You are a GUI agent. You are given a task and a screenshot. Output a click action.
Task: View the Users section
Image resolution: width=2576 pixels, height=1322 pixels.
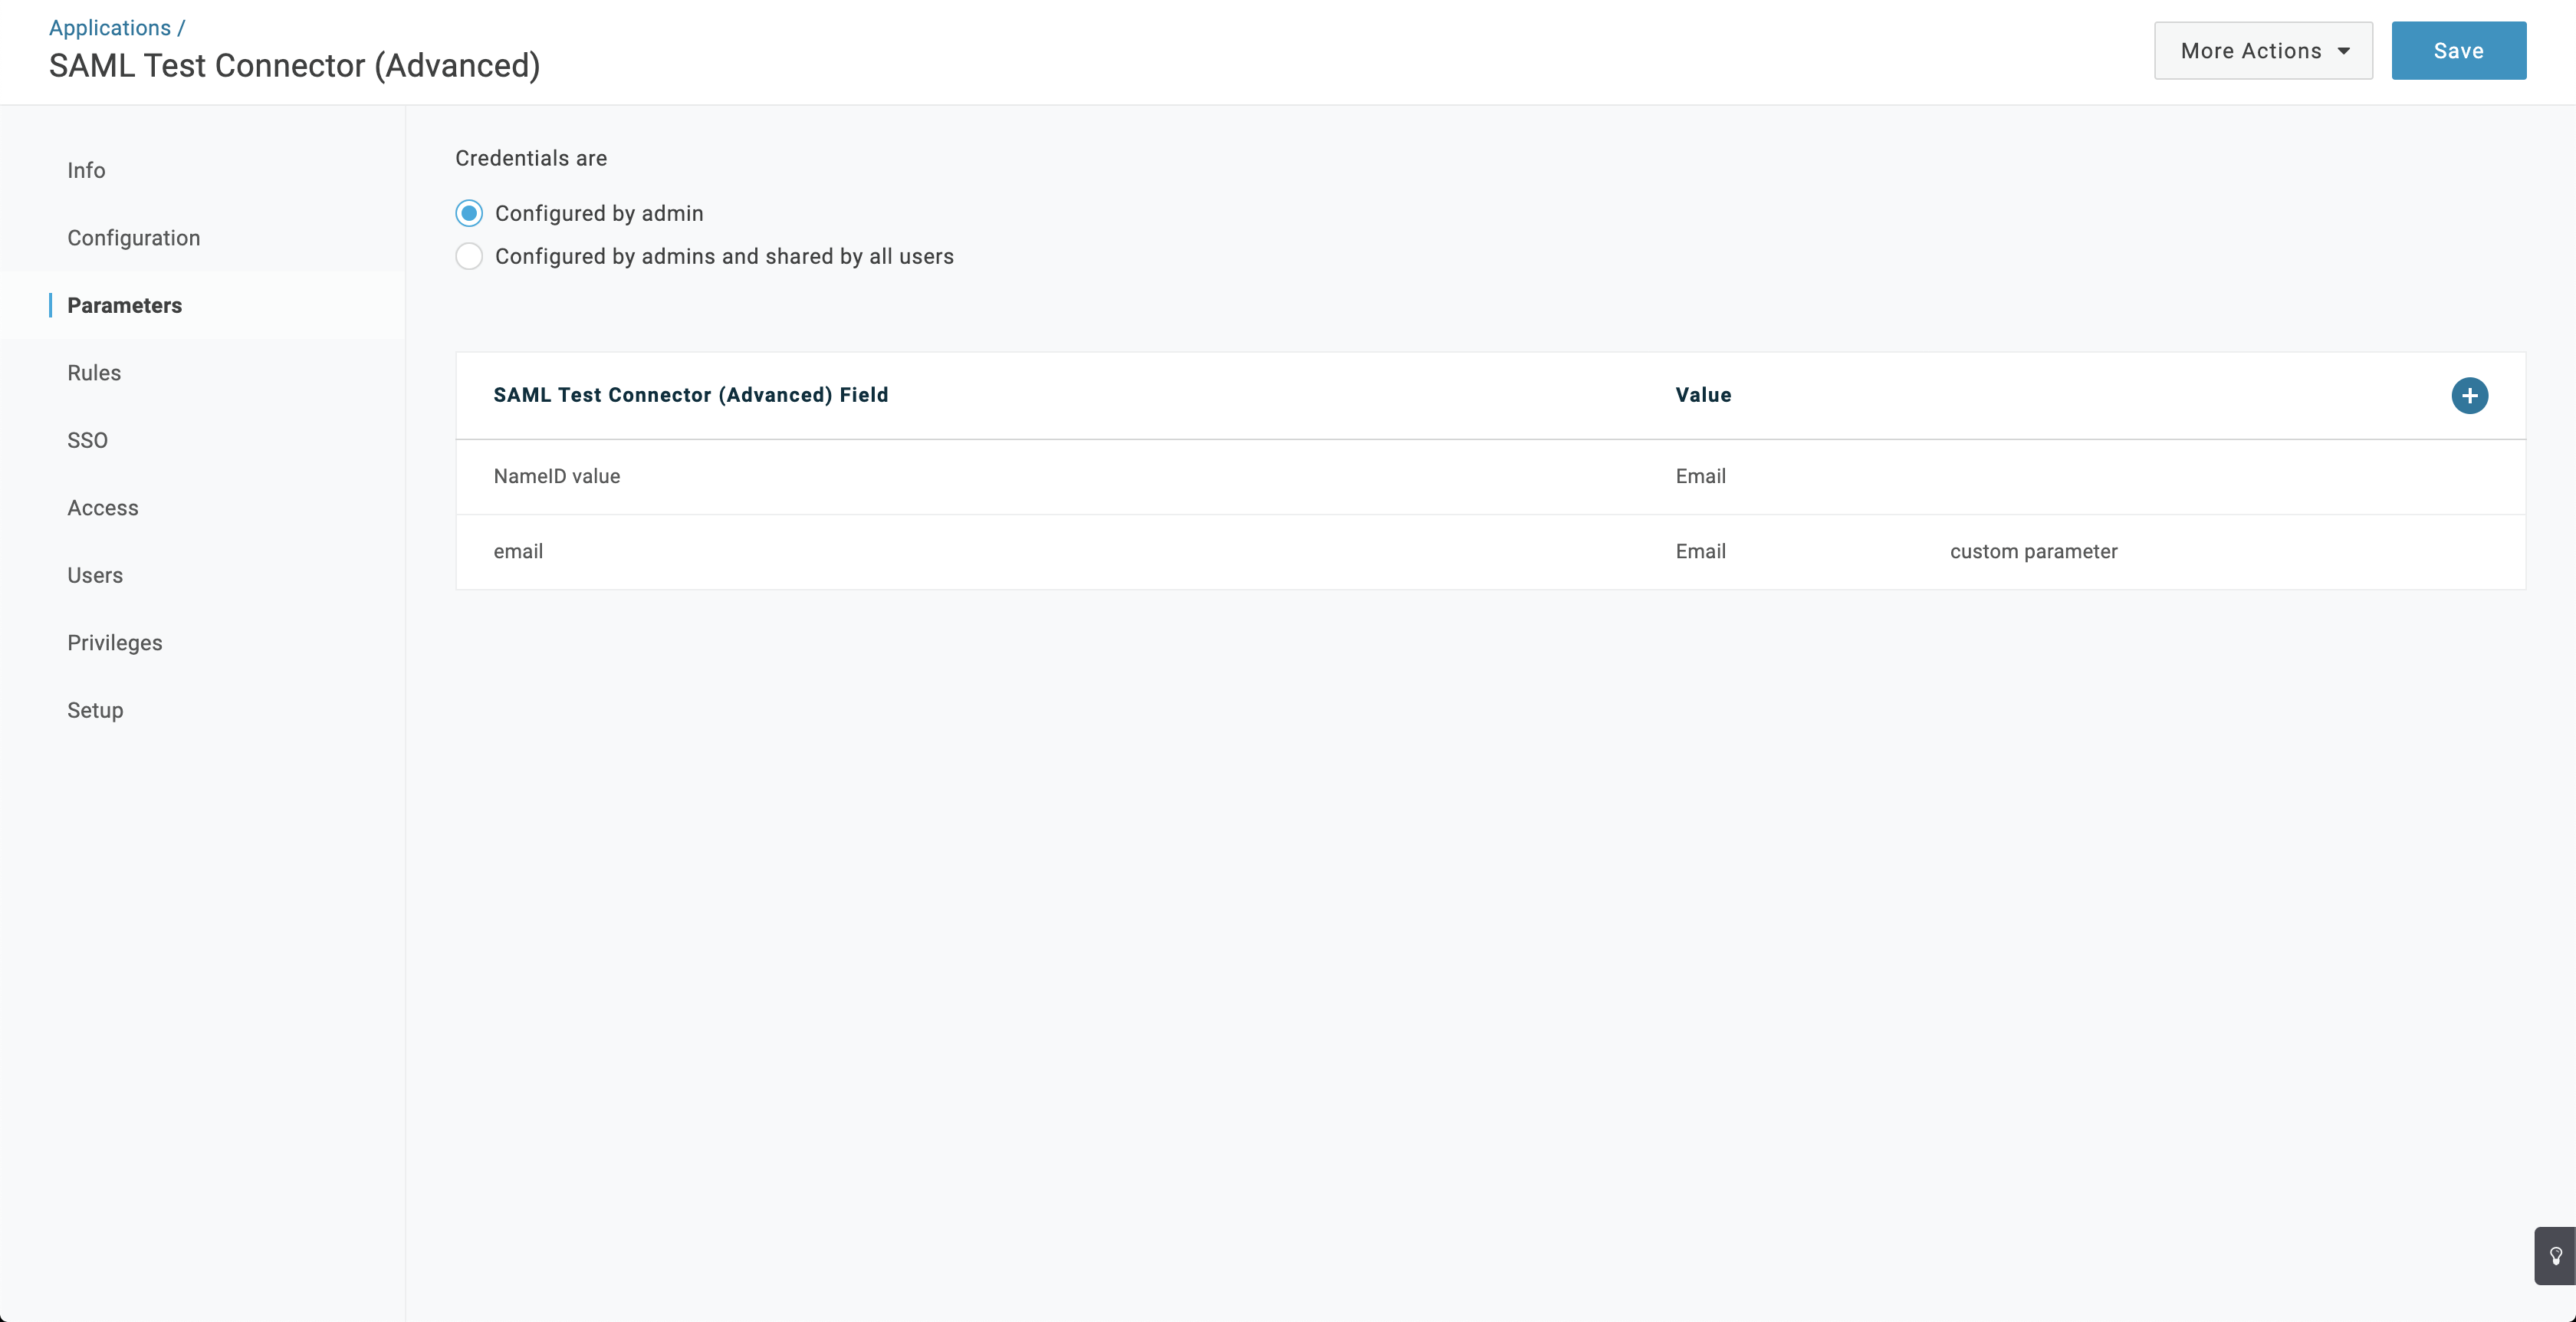95,575
